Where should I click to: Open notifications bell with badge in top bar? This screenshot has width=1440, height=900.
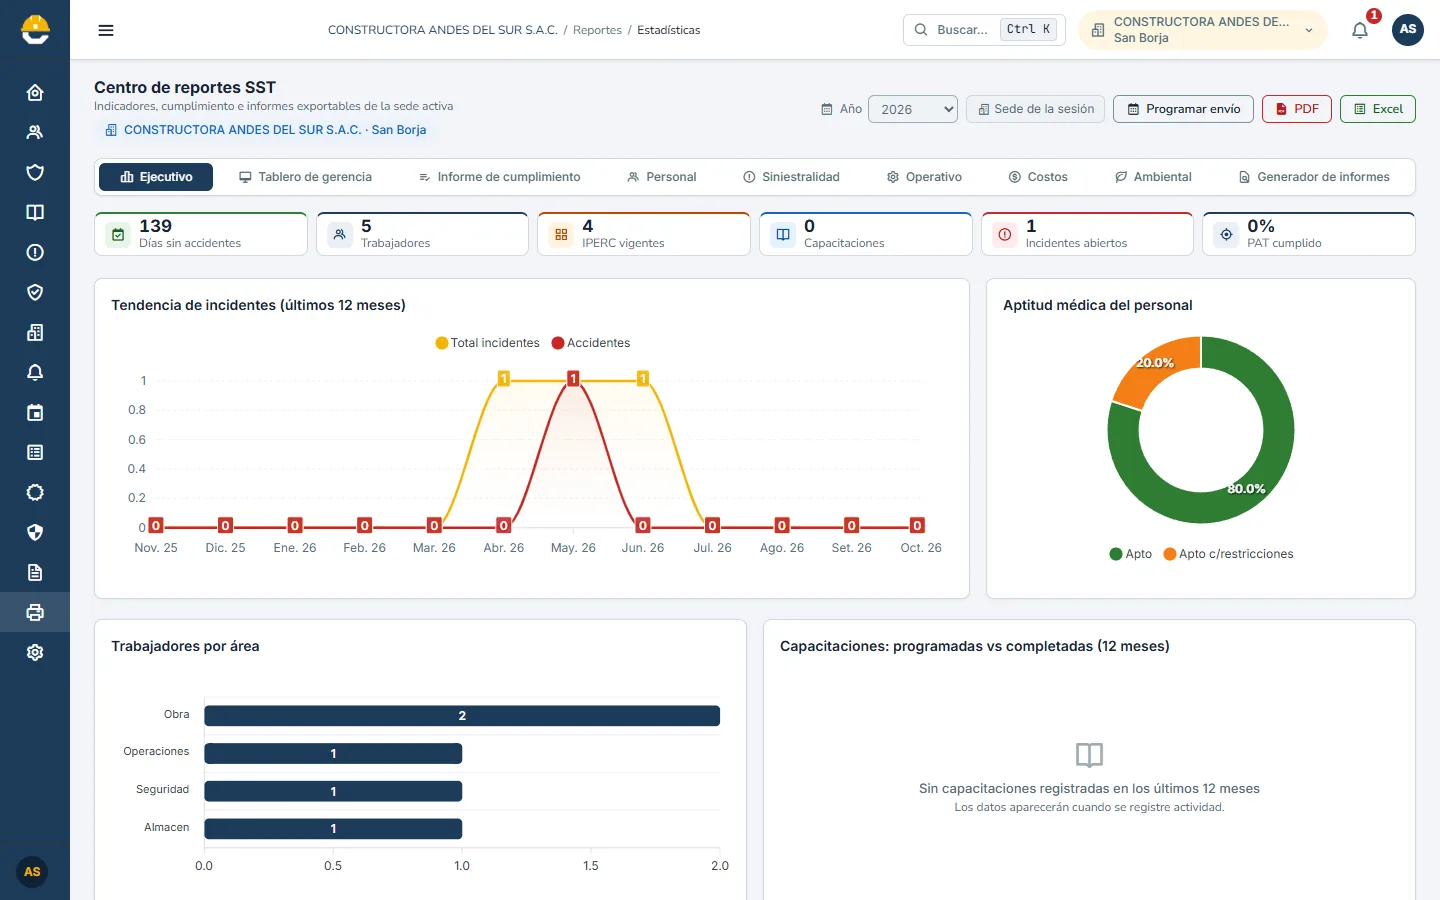click(1360, 30)
